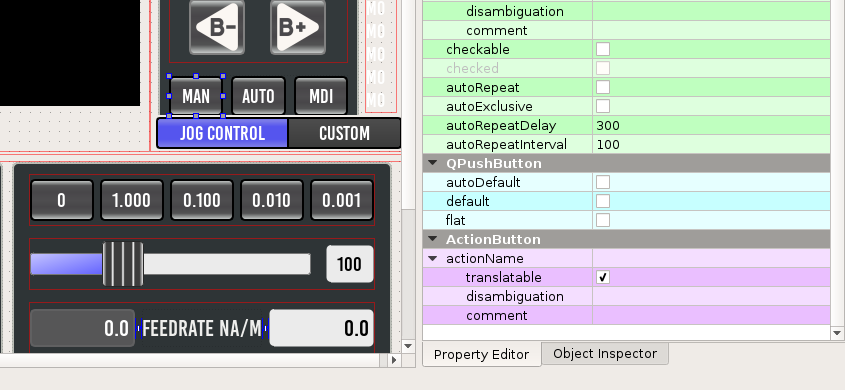Click the right feedrate field showing 0.0
This screenshot has width=845, height=390.
pos(321,328)
